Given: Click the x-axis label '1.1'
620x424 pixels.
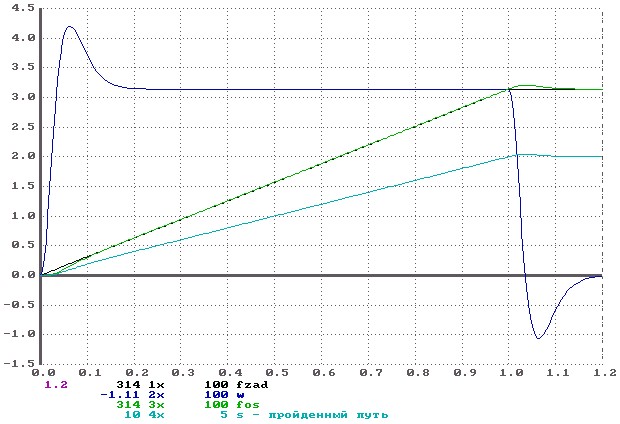Looking at the screenshot, I should (x=558, y=373).
